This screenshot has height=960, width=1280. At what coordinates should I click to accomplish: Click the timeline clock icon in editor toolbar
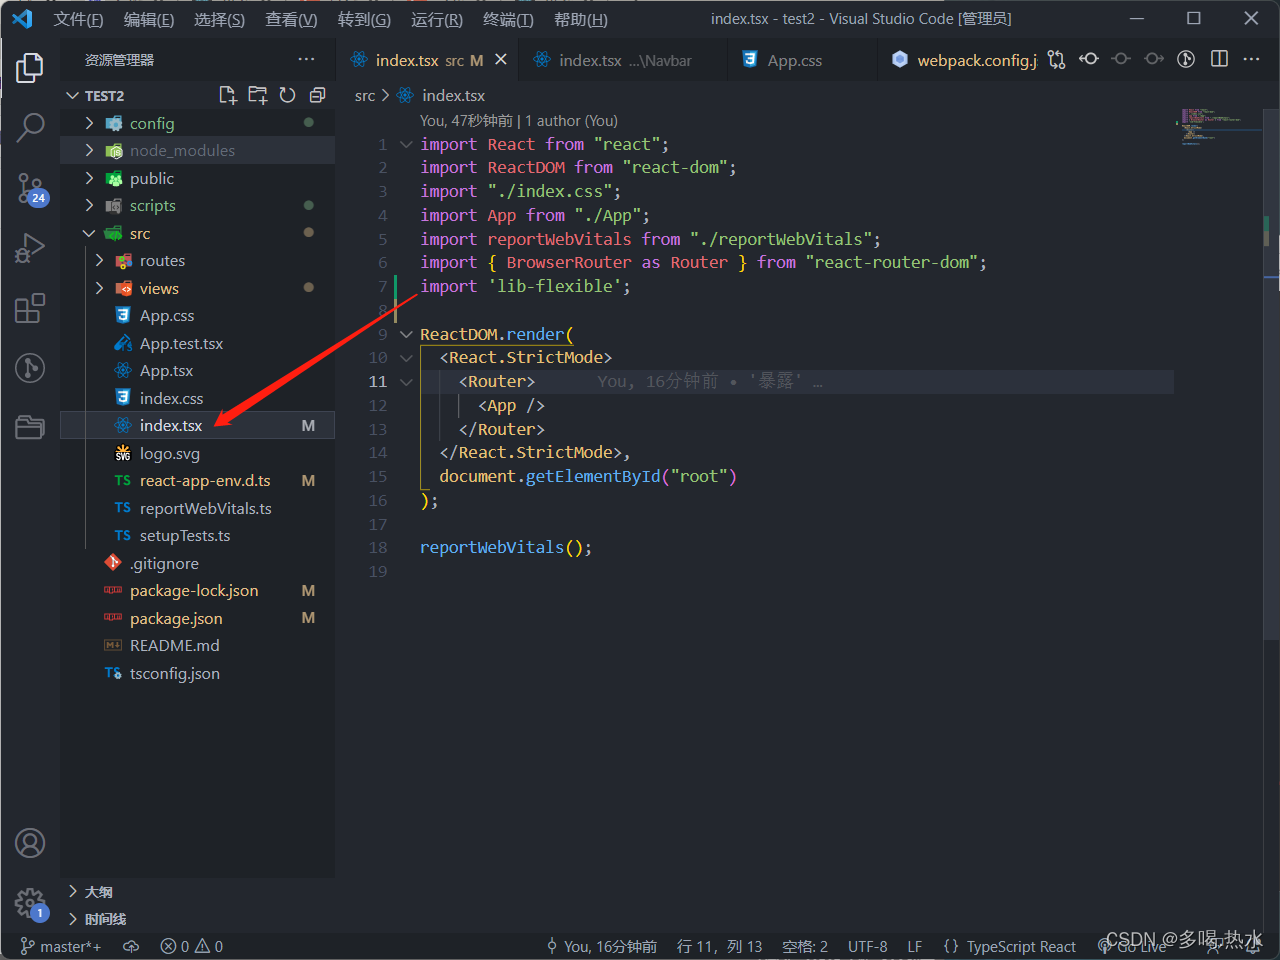tap(1186, 59)
